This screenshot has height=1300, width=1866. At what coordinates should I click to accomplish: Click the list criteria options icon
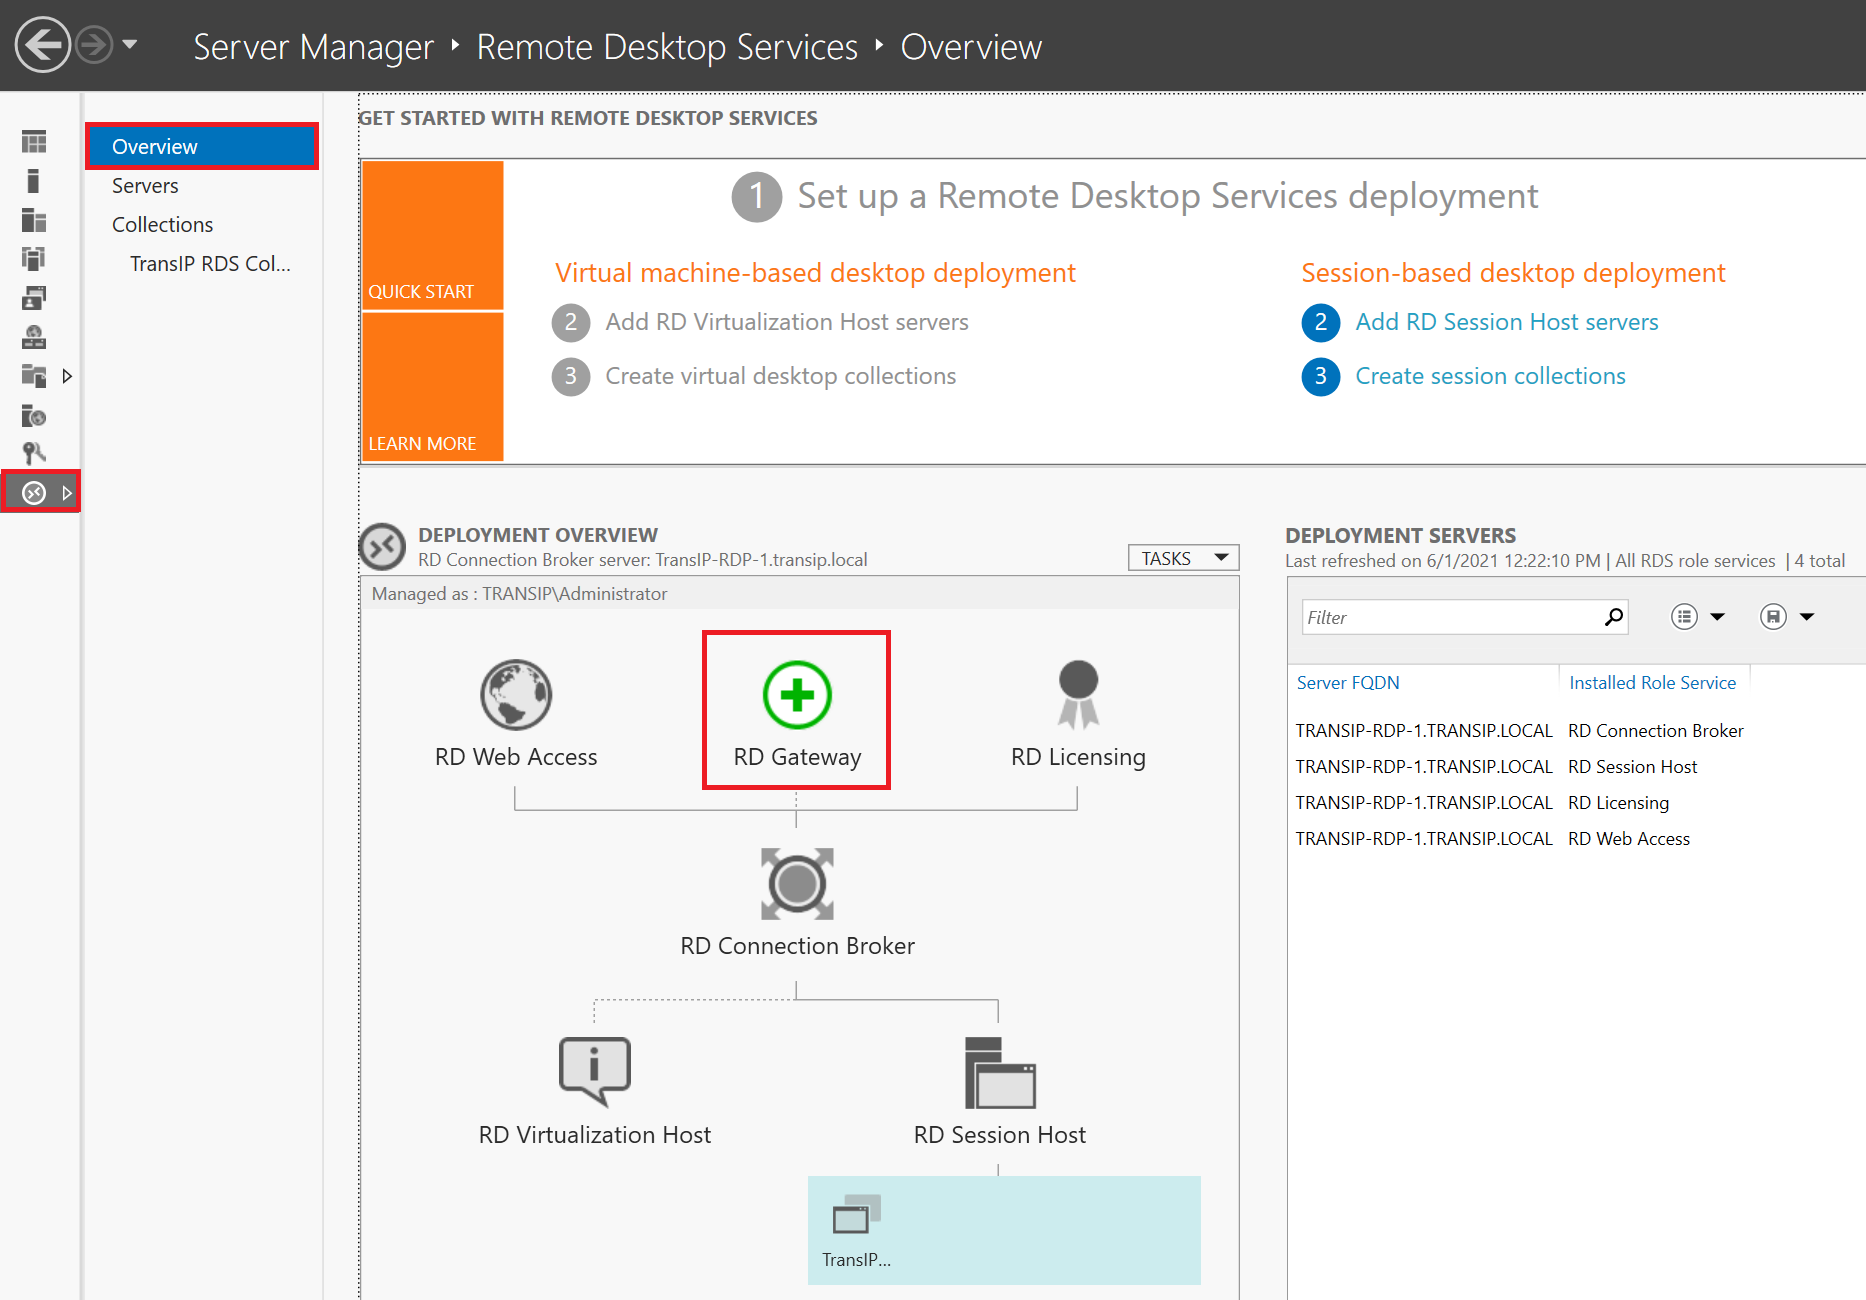pyautogui.click(x=1684, y=617)
